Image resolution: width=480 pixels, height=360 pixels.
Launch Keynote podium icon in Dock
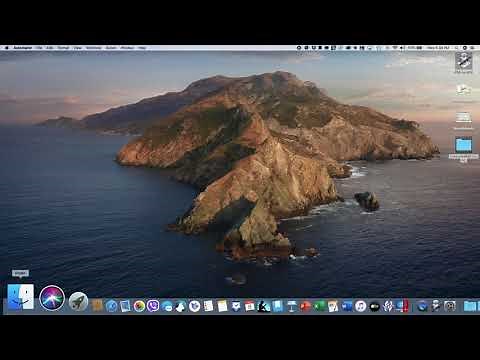click(291, 306)
